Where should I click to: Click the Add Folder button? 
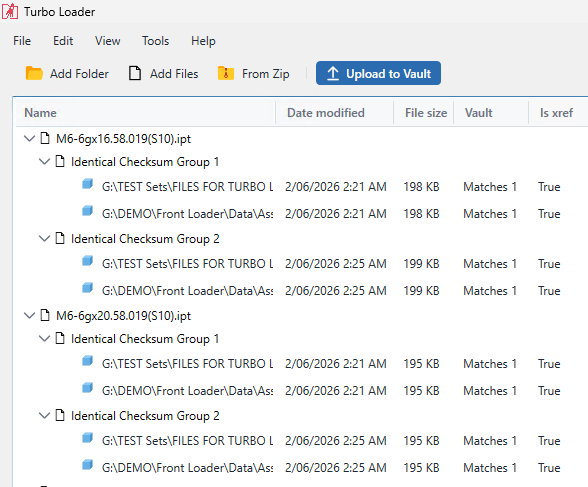click(67, 73)
